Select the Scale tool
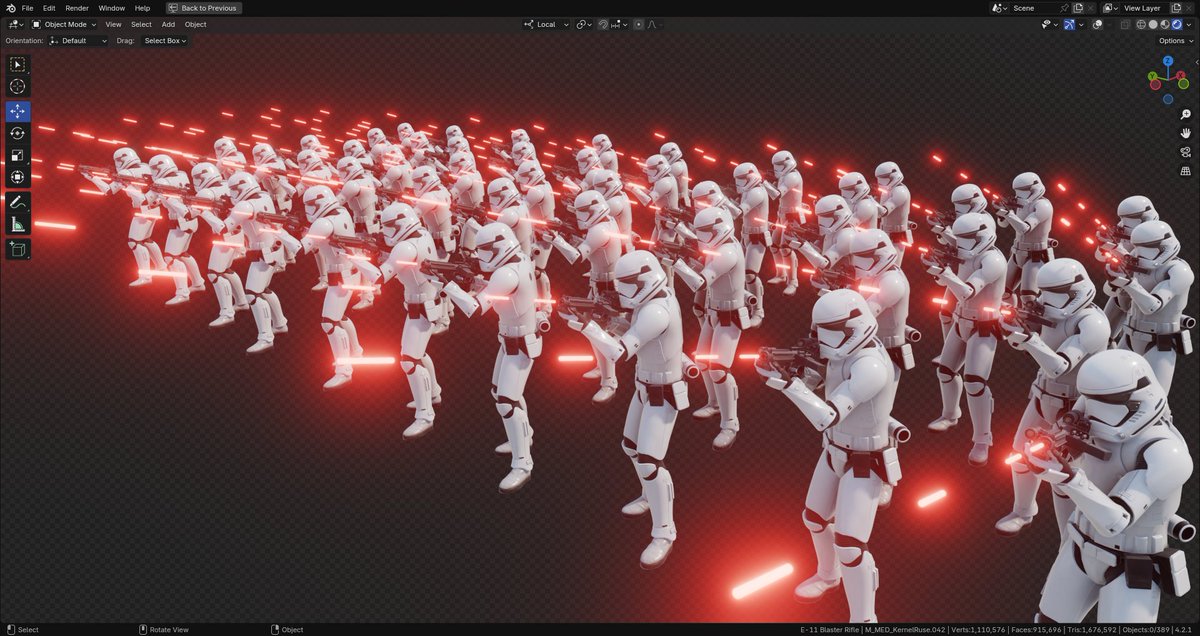Screen dimensions: 1200x636 18,156
